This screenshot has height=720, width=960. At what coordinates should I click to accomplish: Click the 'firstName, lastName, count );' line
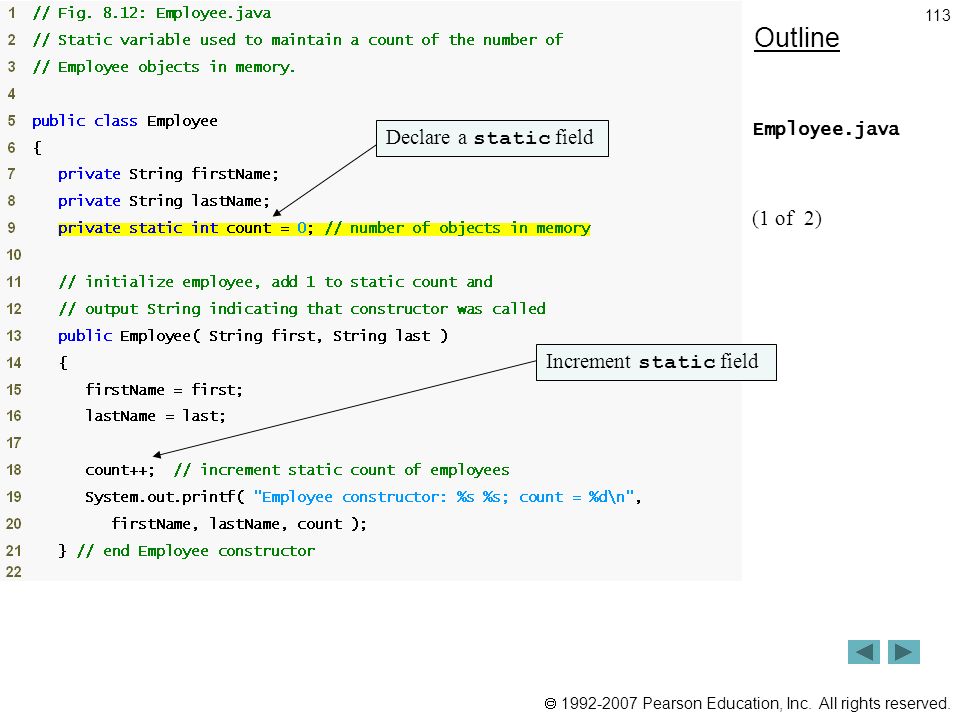tap(239, 524)
